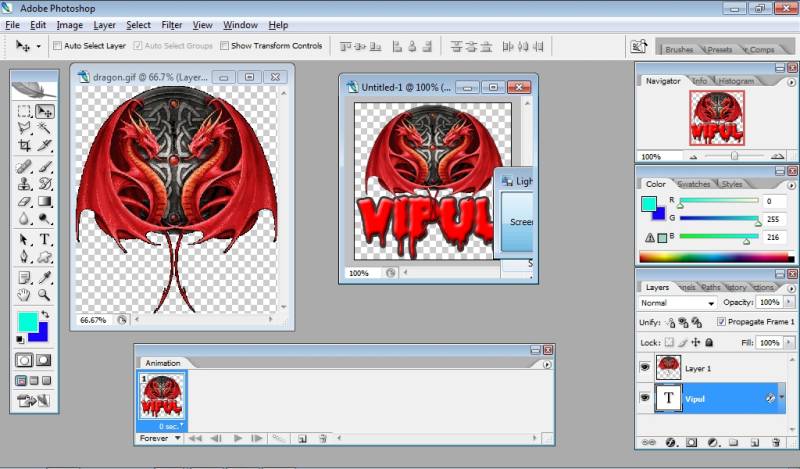
Task: Select the Clone Stamp tool
Action: (24, 184)
